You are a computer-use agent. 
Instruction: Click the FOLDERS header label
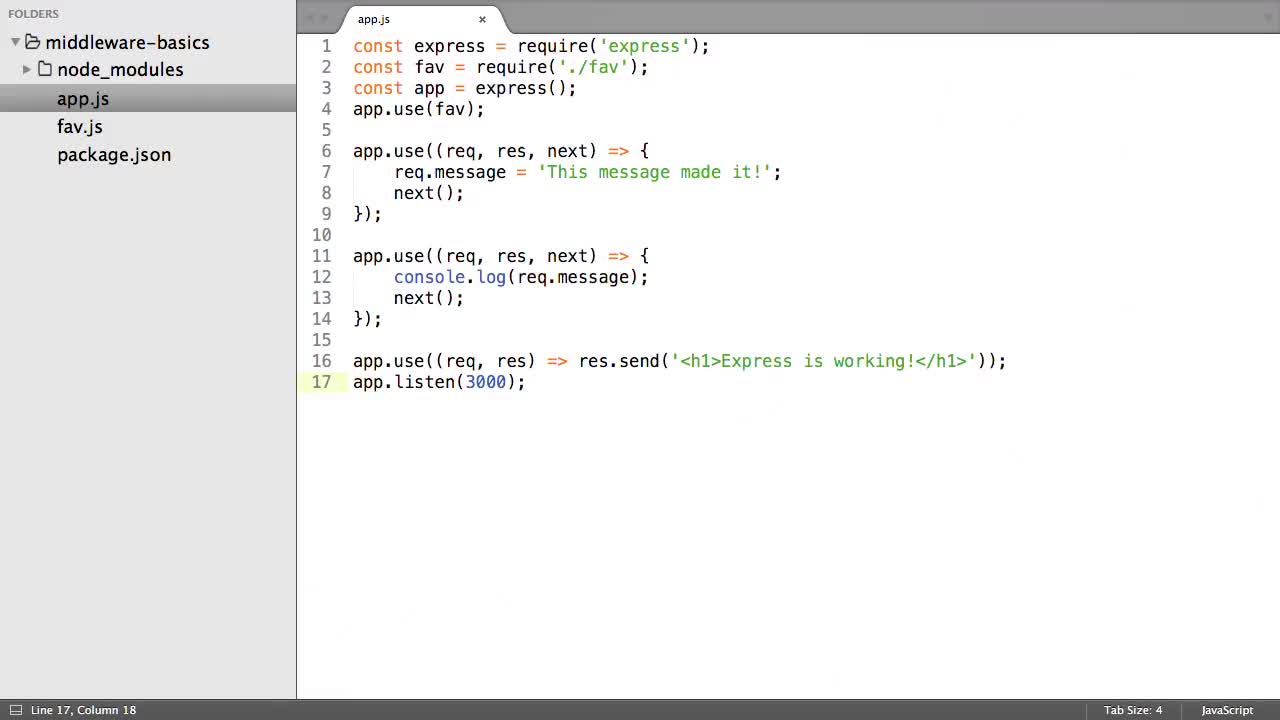(33, 13)
